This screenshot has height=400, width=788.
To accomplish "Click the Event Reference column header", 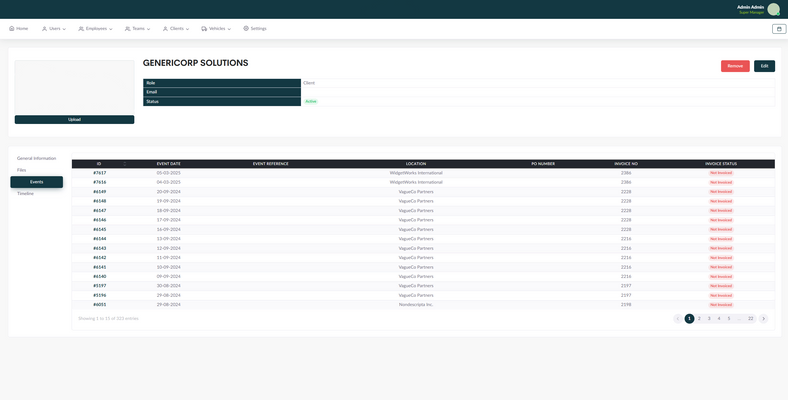I will (270, 164).
